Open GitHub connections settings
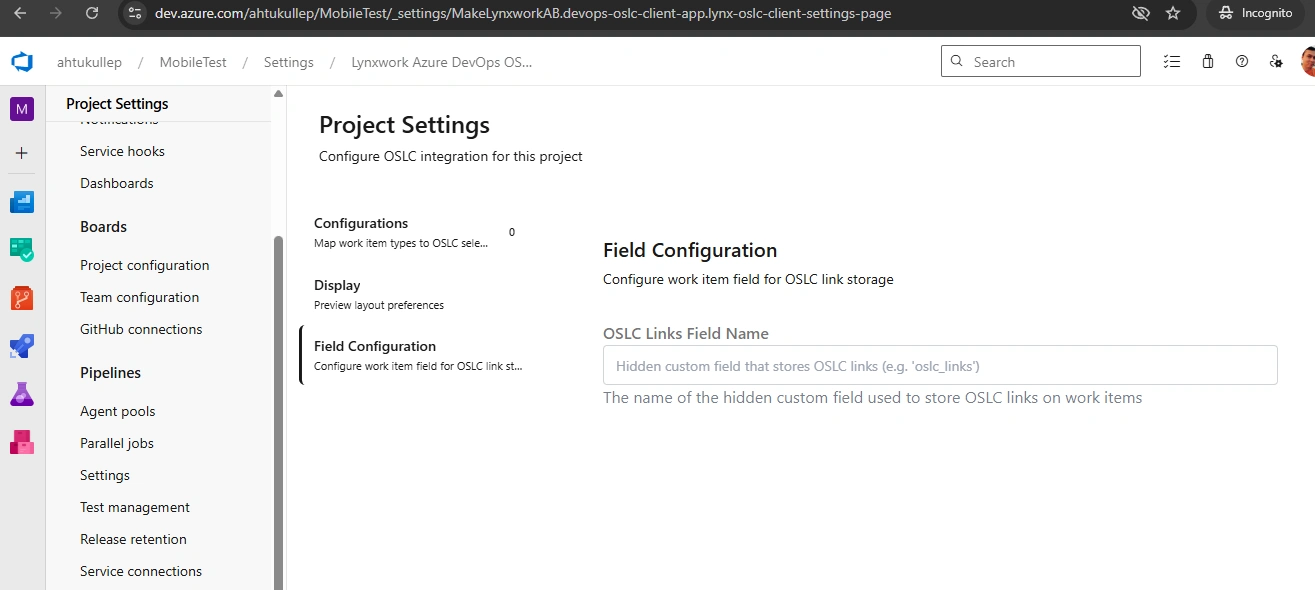Image resolution: width=1315 pixels, height=590 pixels. [141, 329]
